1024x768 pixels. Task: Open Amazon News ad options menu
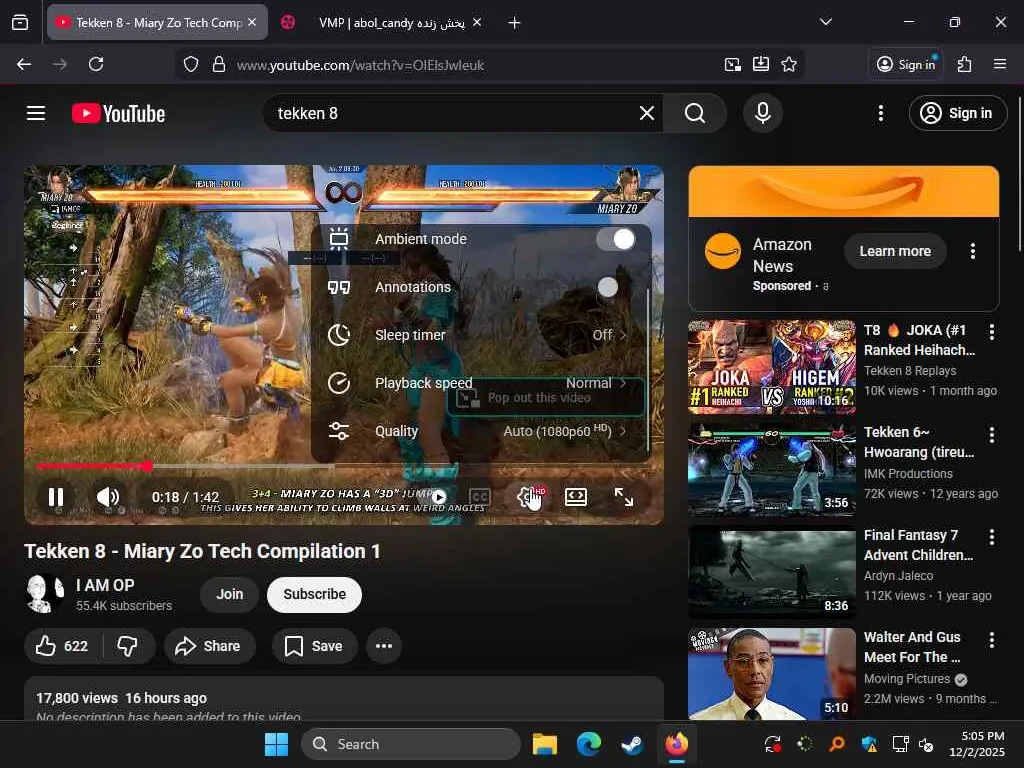tap(972, 251)
